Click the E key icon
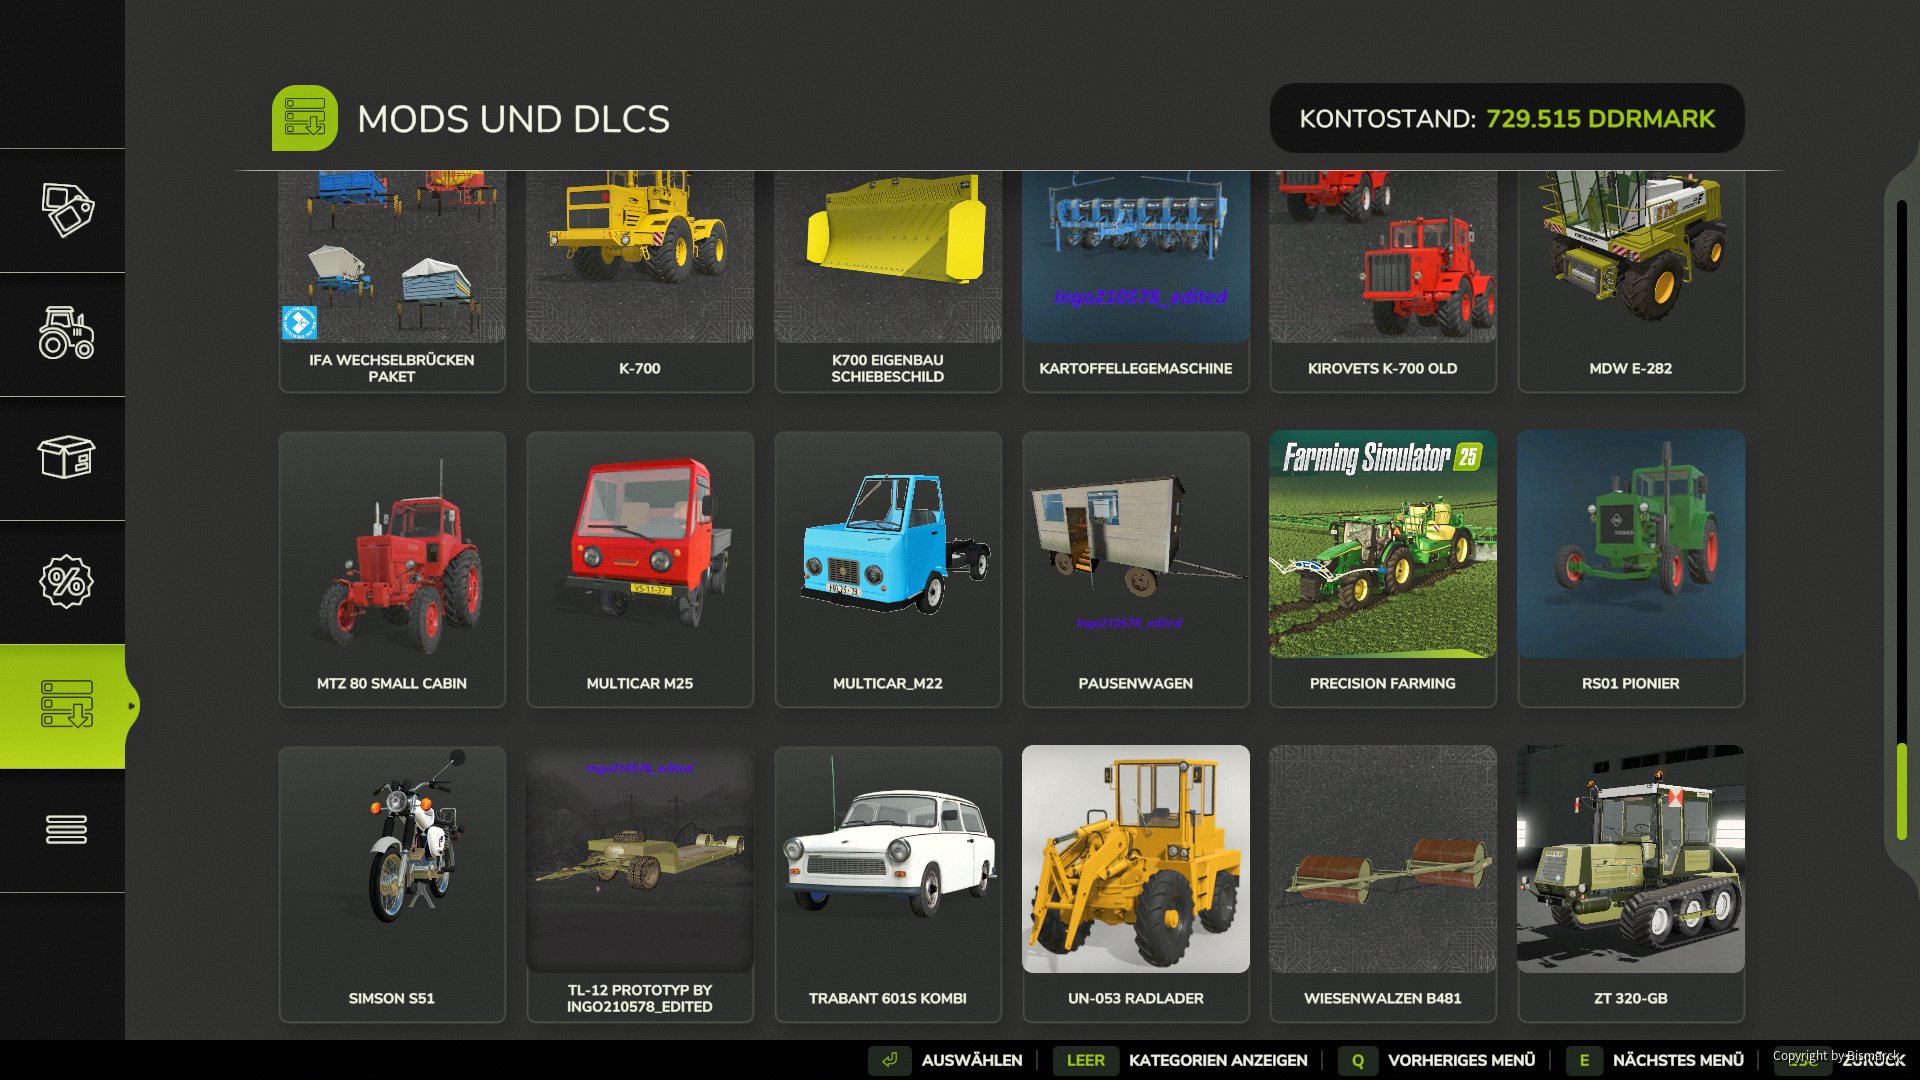 point(1584,1060)
